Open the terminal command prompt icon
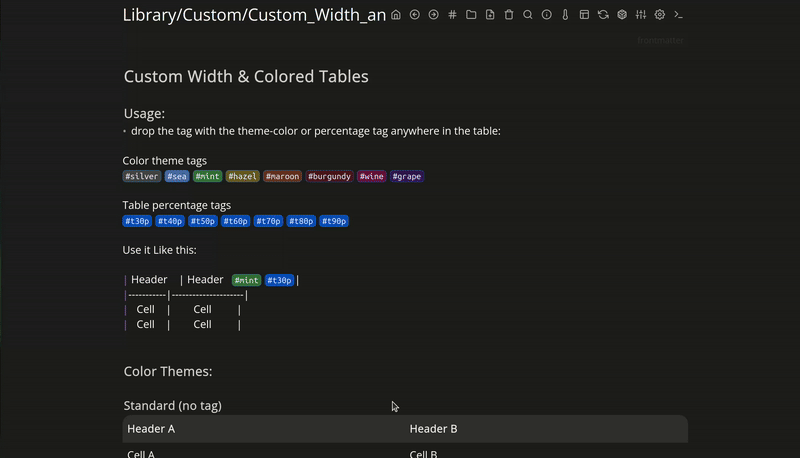800x458 pixels. (x=679, y=15)
